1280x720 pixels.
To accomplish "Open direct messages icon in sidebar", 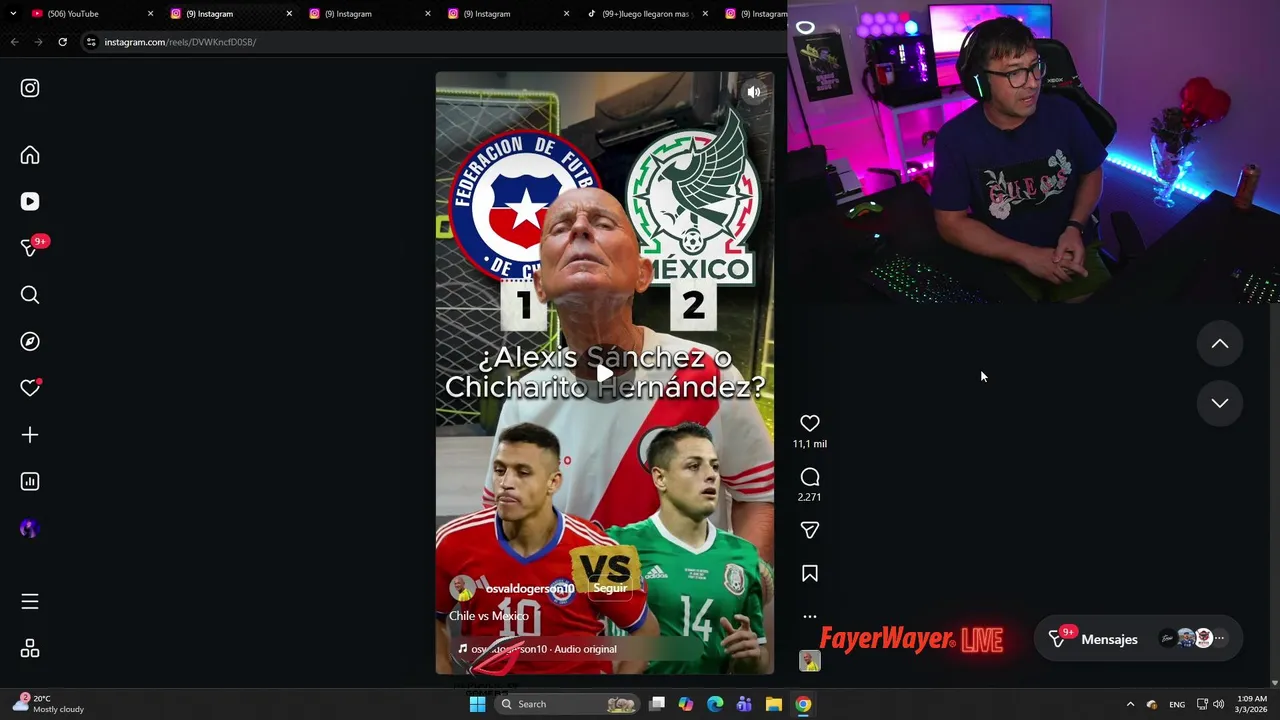I will [30, 248].
